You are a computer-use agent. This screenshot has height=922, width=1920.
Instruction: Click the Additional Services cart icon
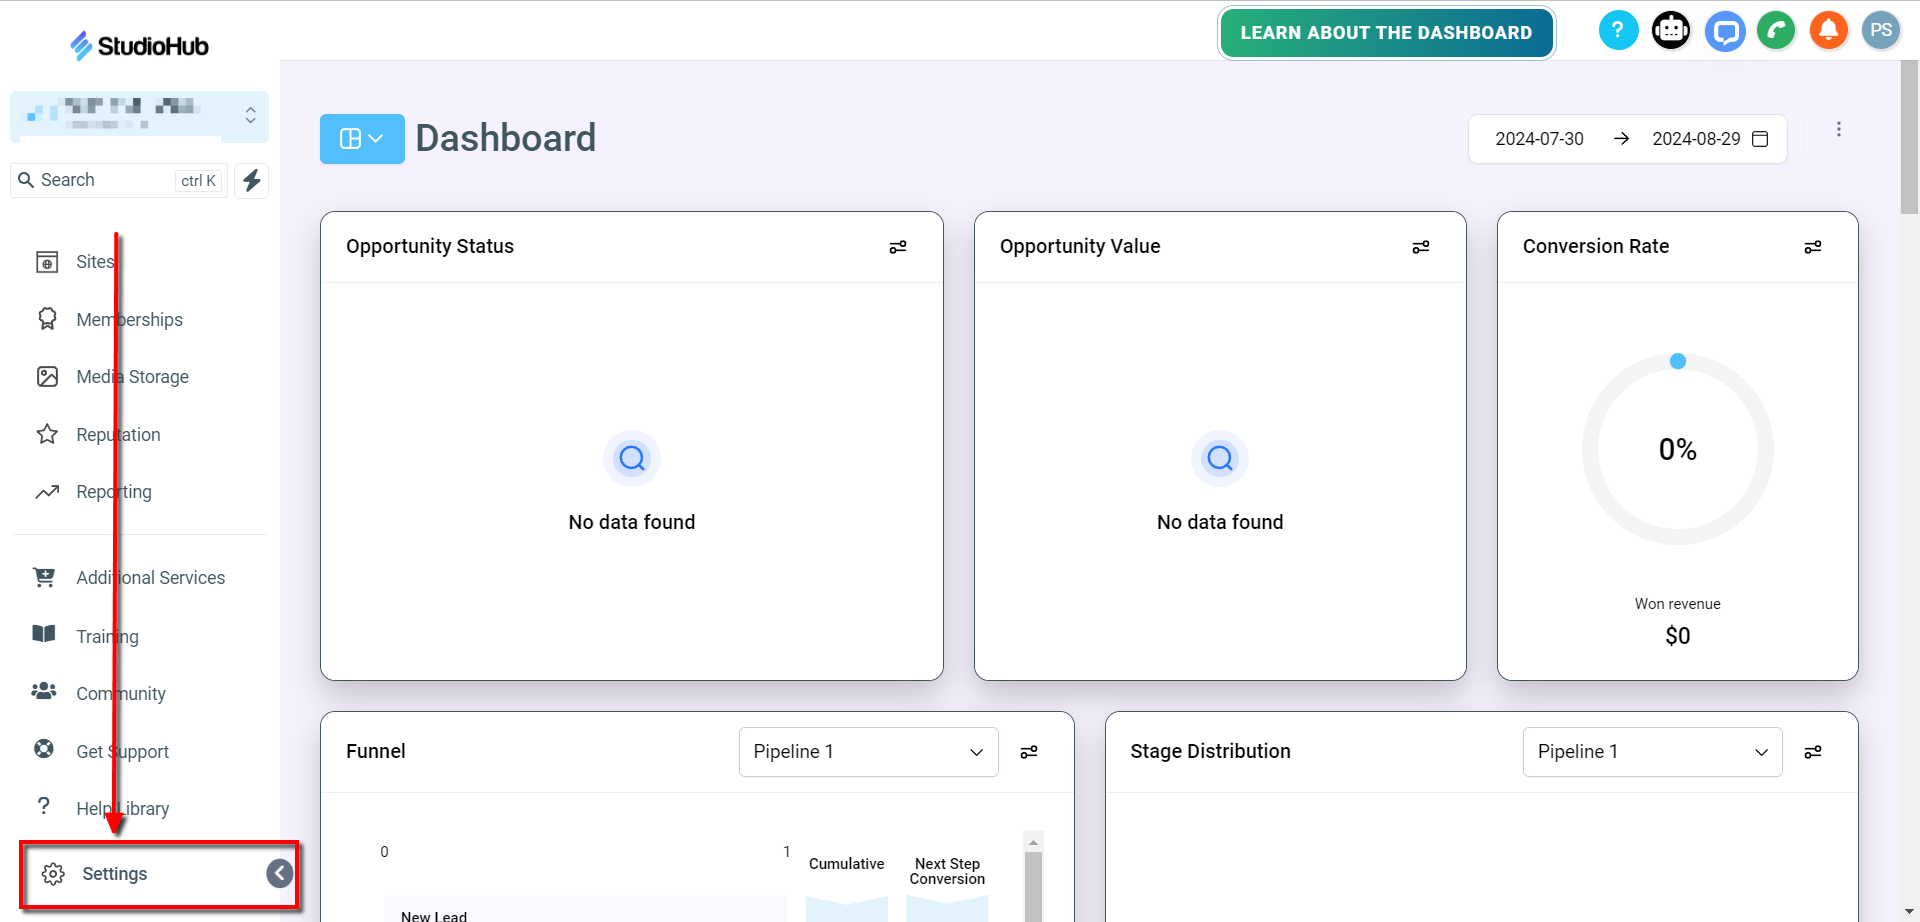coord(44,577)
